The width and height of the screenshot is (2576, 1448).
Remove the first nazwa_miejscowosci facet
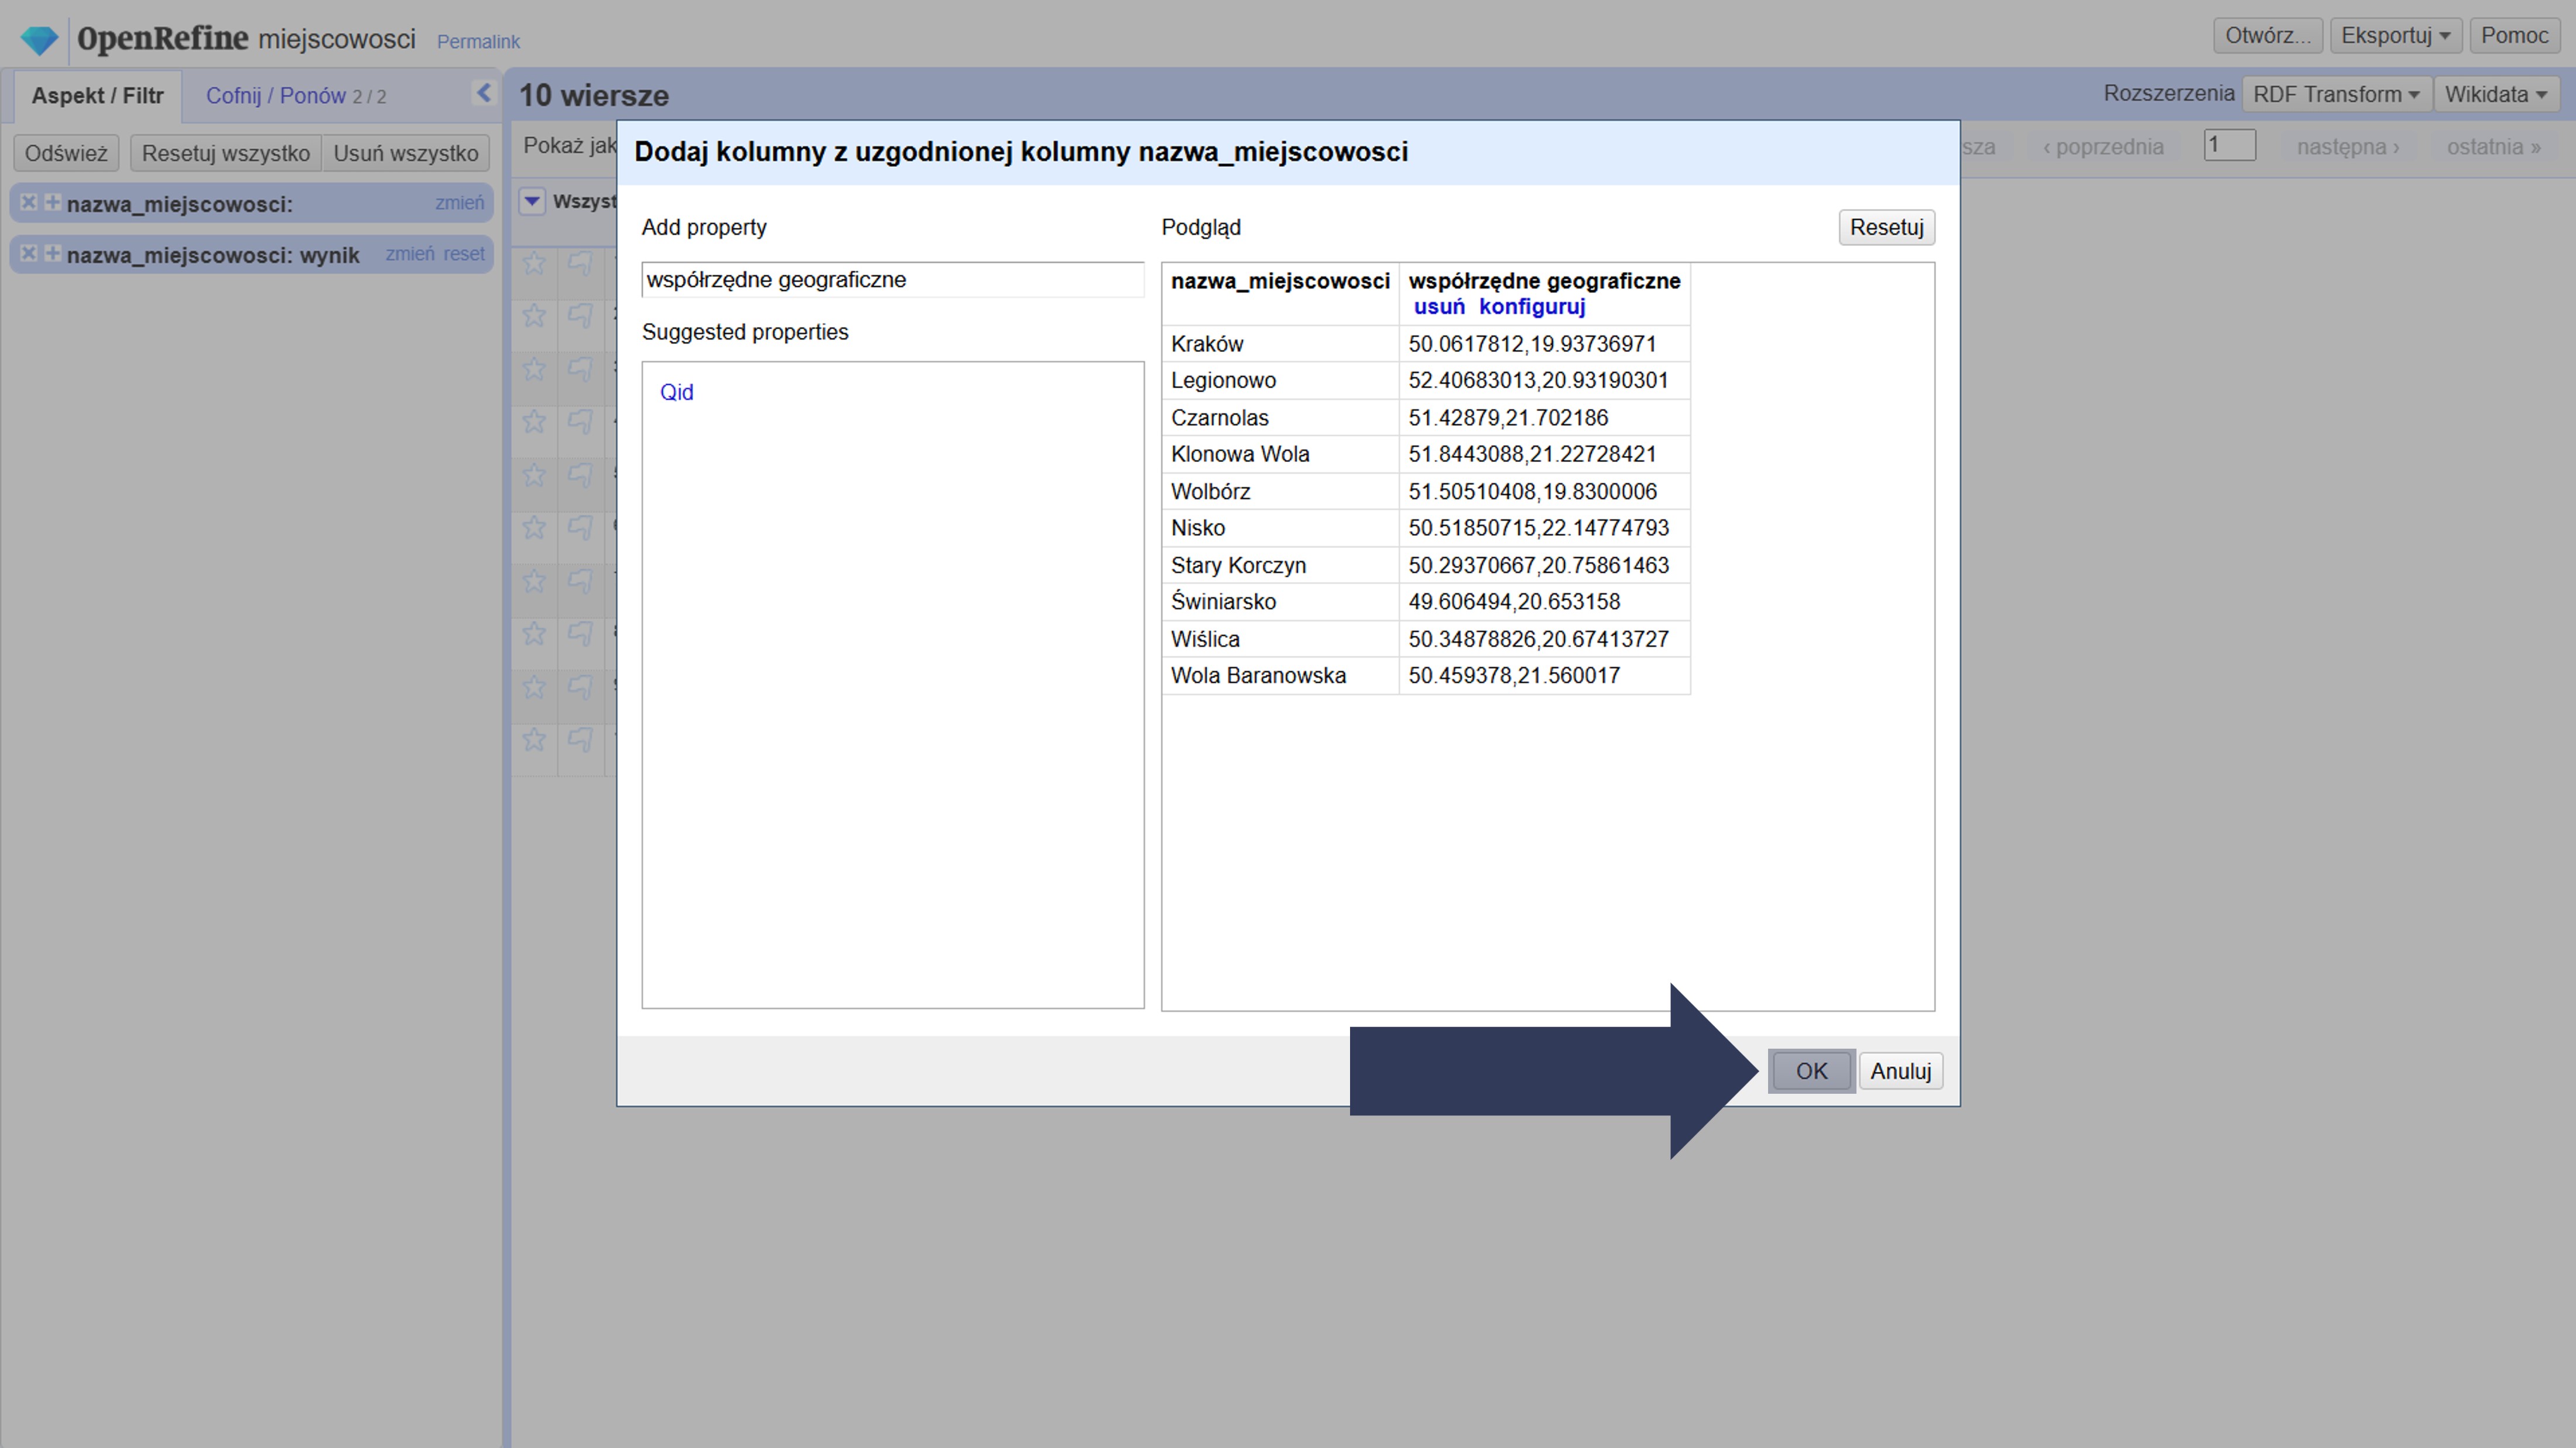[29, 202]
